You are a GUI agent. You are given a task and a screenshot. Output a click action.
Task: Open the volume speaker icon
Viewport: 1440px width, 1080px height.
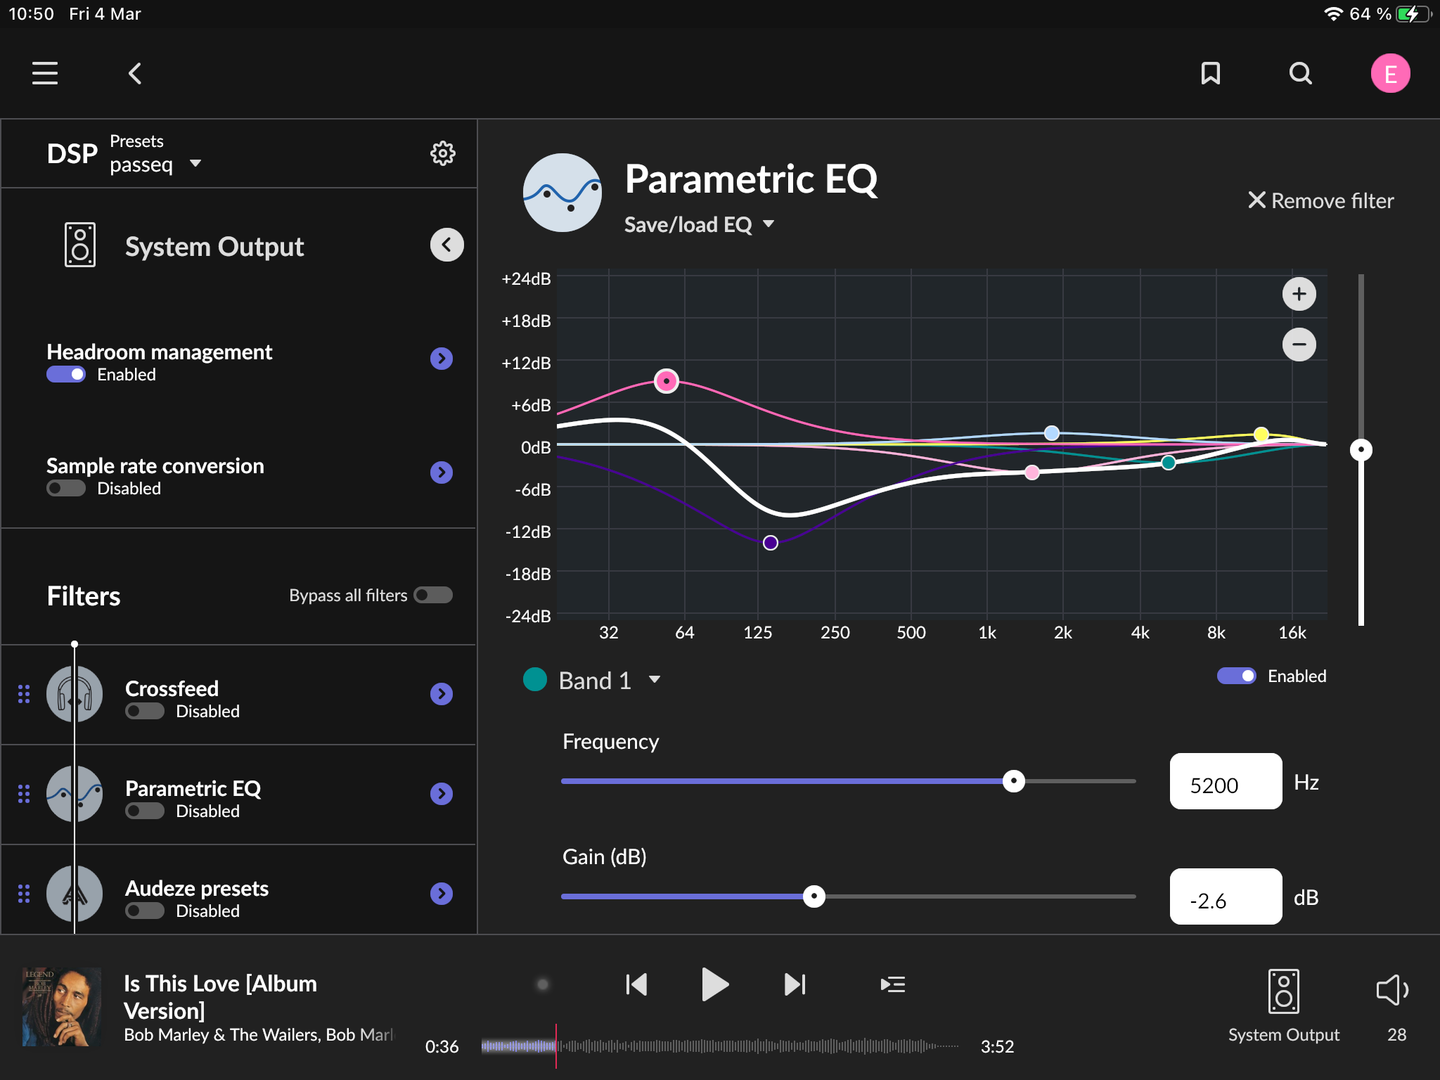tap(1392, 990)
